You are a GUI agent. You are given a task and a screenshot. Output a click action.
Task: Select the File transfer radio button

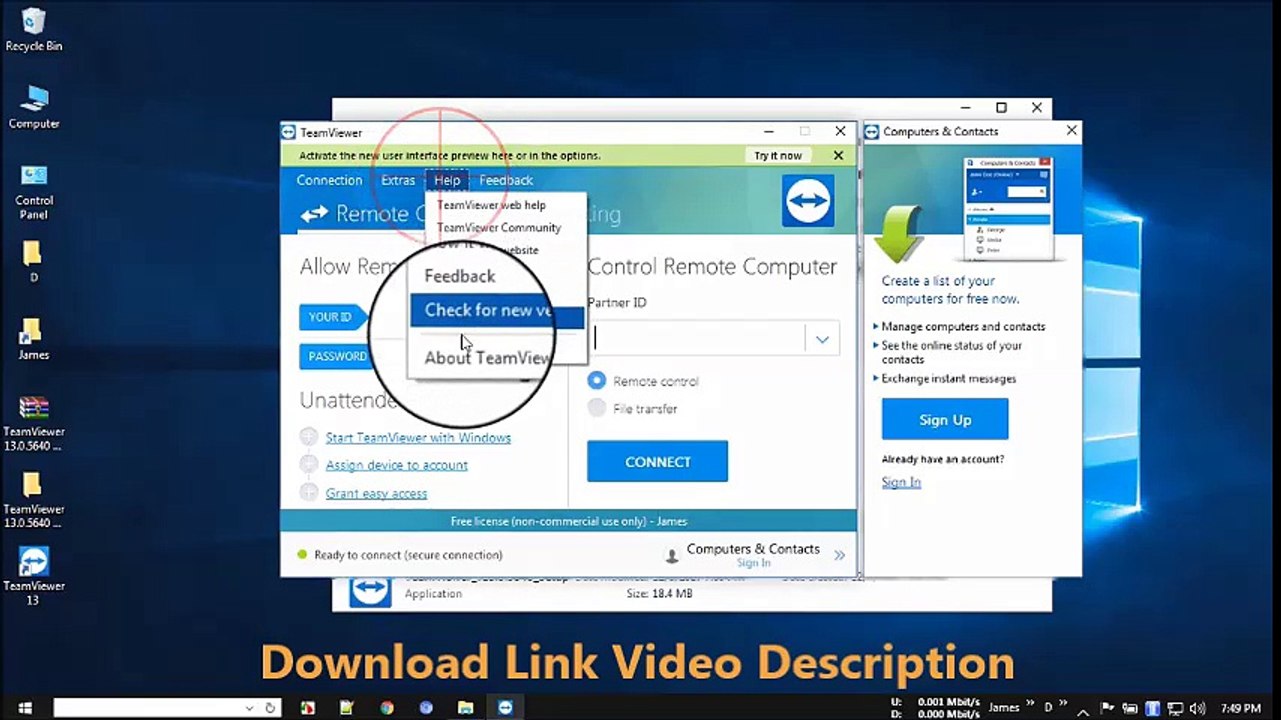[597, 407]
